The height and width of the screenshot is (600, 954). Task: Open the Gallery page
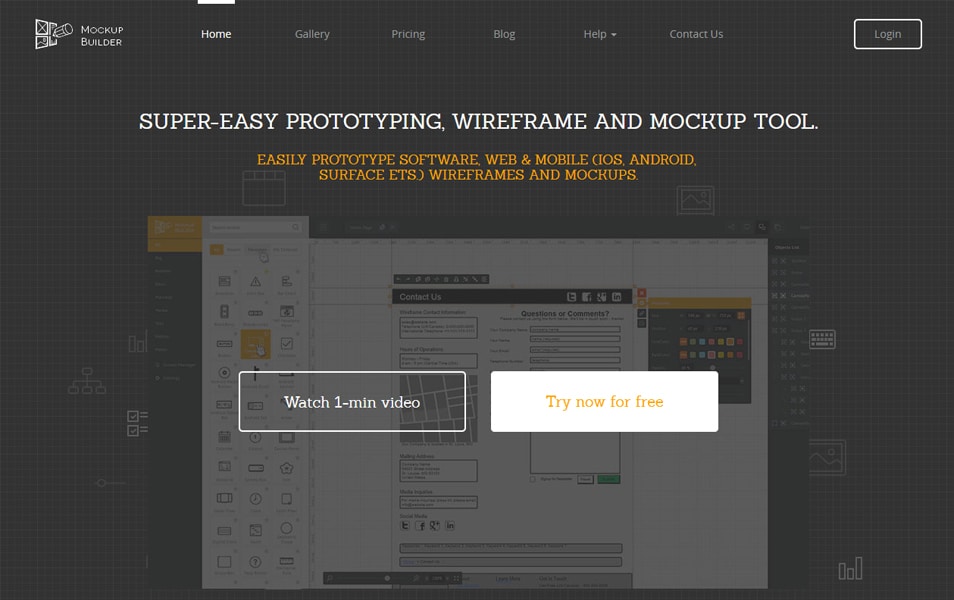point(312,34)
